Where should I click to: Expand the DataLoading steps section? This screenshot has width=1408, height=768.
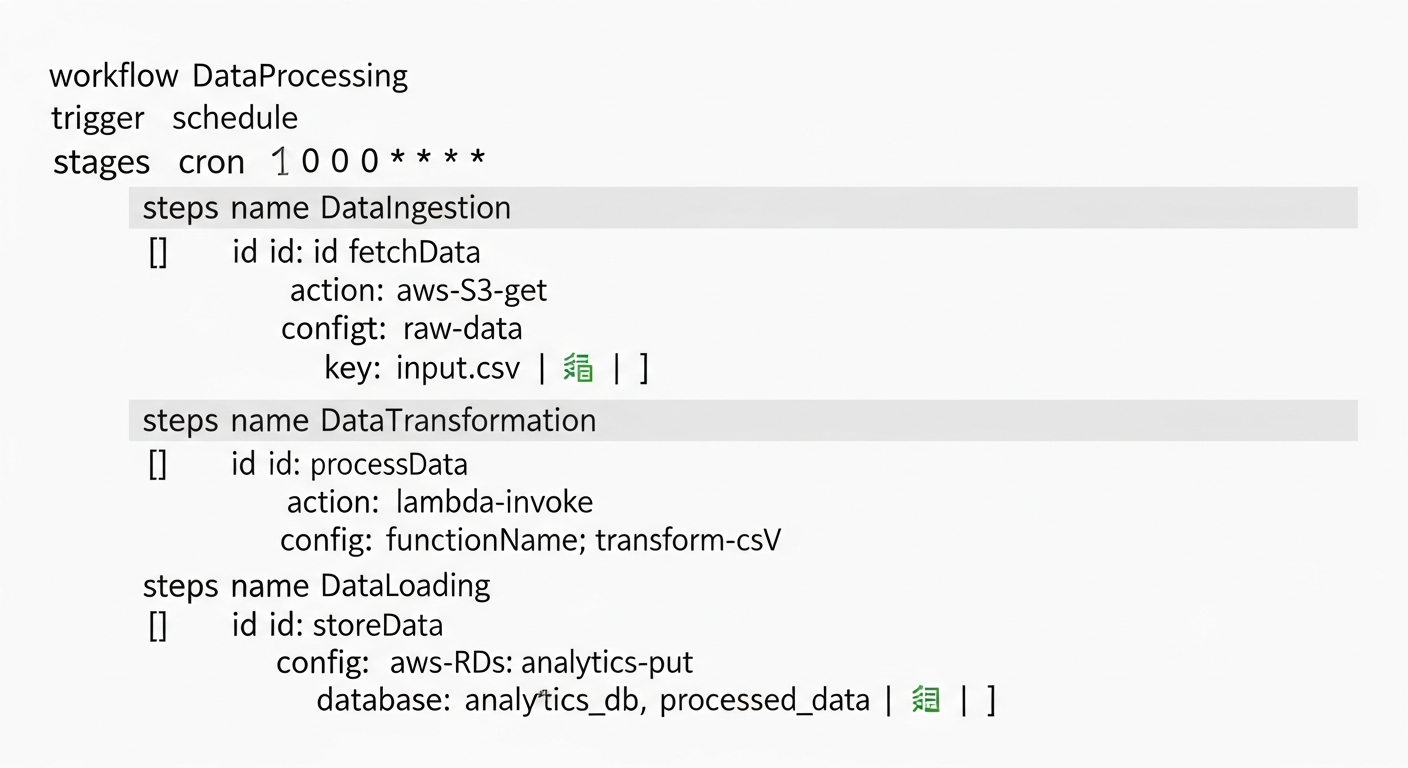[x=316, y=585]
